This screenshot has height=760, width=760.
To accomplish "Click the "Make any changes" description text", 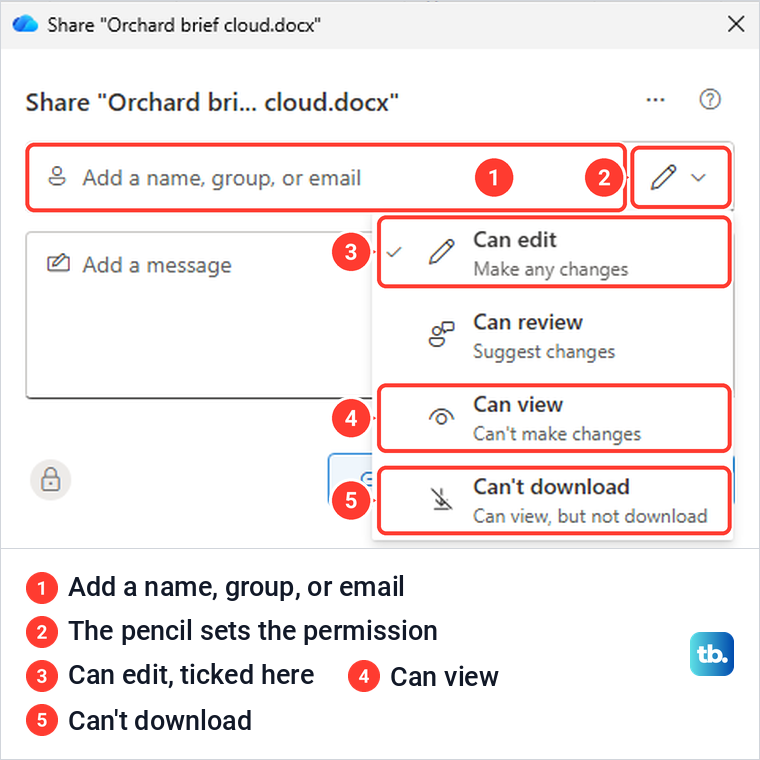I will [551, 269].
